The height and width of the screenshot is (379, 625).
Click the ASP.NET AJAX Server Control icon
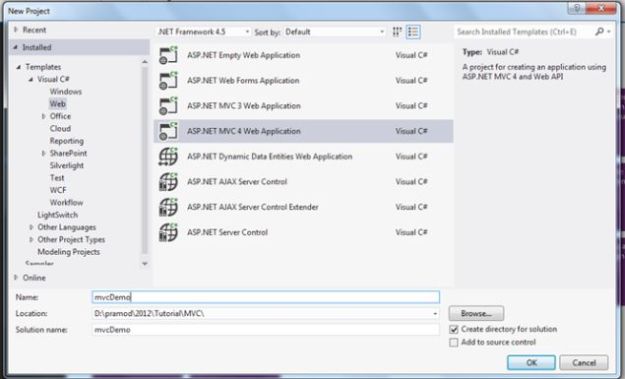pyautogui.click(x=168, y=182)
